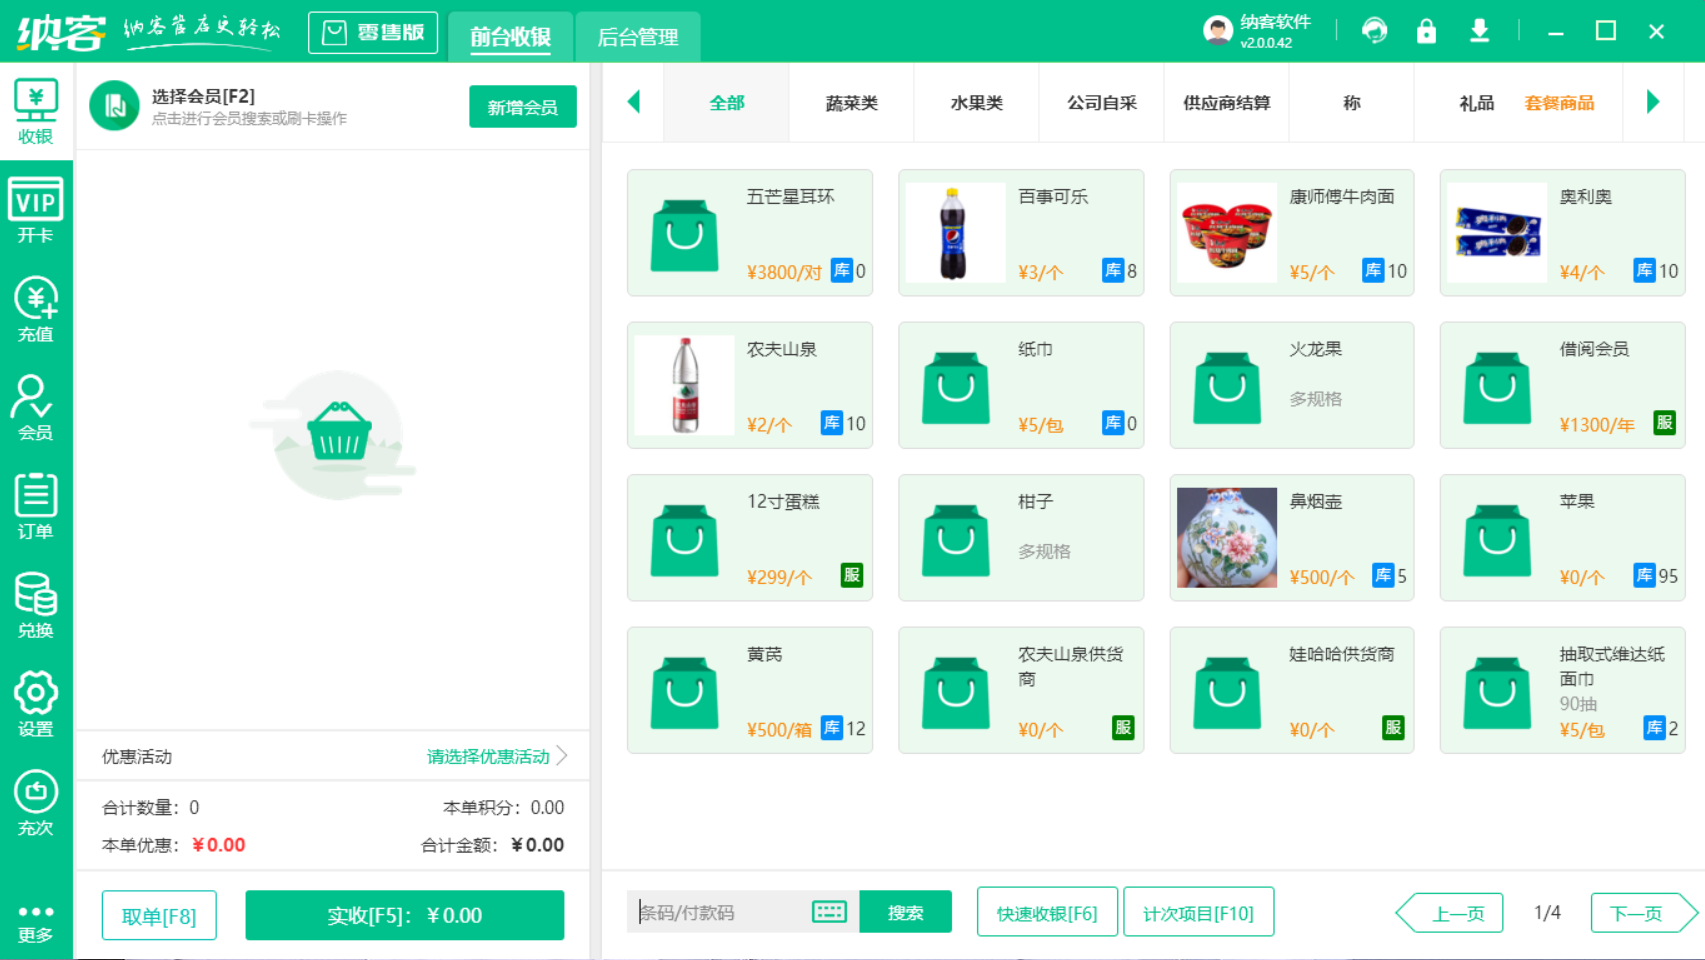Viewport: 1705px width, 960px height.
Task: Select the 收银 cashier sidebar icon
Action: pyautogui.click(x=36, y=110)
